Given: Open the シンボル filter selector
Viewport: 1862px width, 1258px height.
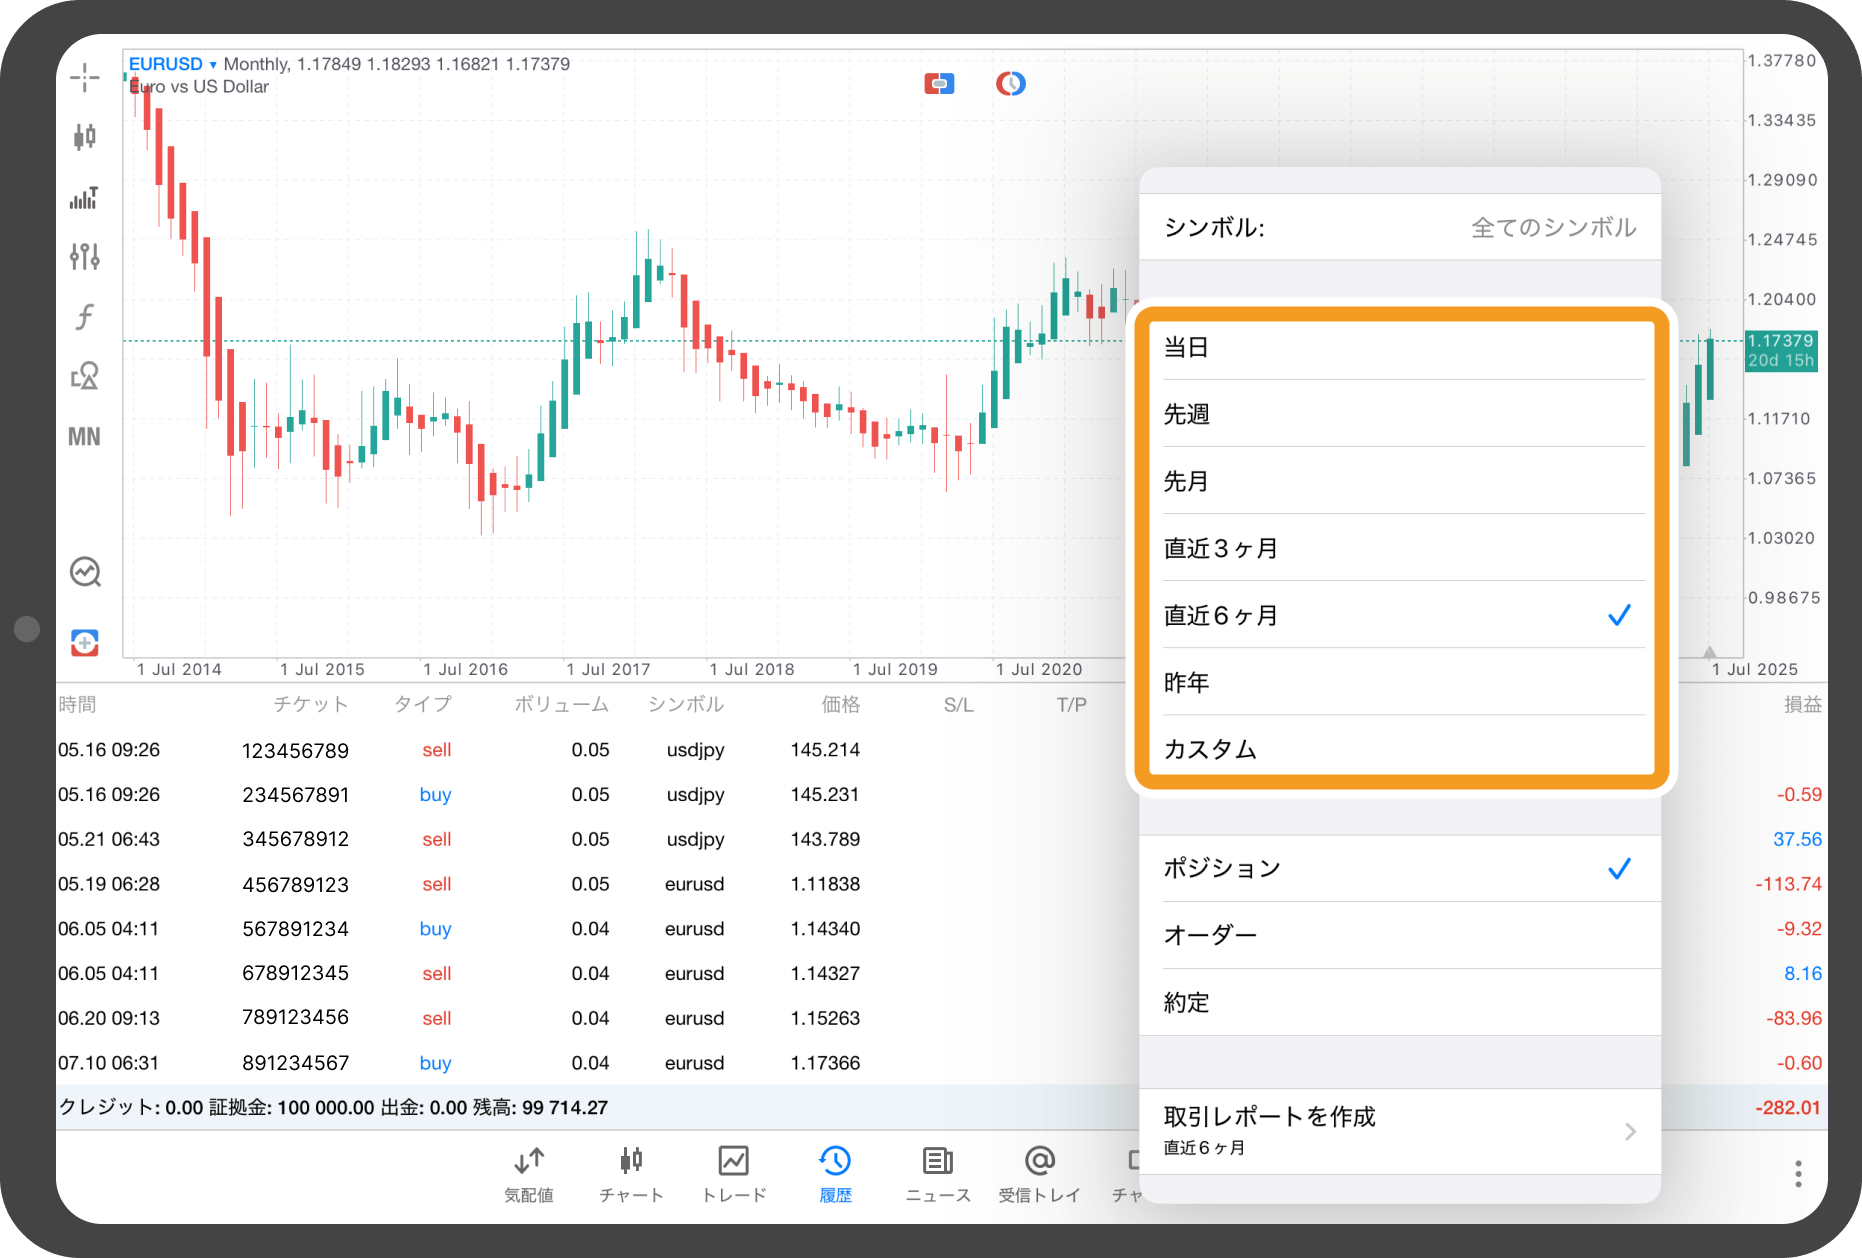Looking at the screenshot, I should pyautogui.click(x=1400, y=228).
